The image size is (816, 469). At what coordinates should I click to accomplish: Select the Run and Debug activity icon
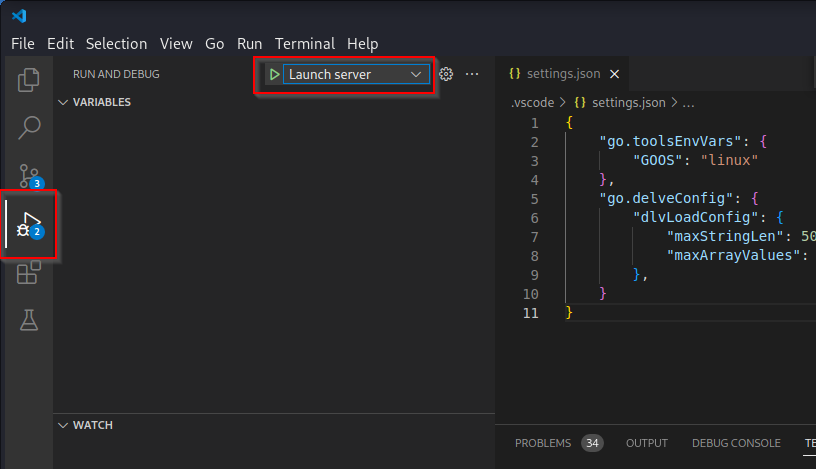(x=29, y=225)
